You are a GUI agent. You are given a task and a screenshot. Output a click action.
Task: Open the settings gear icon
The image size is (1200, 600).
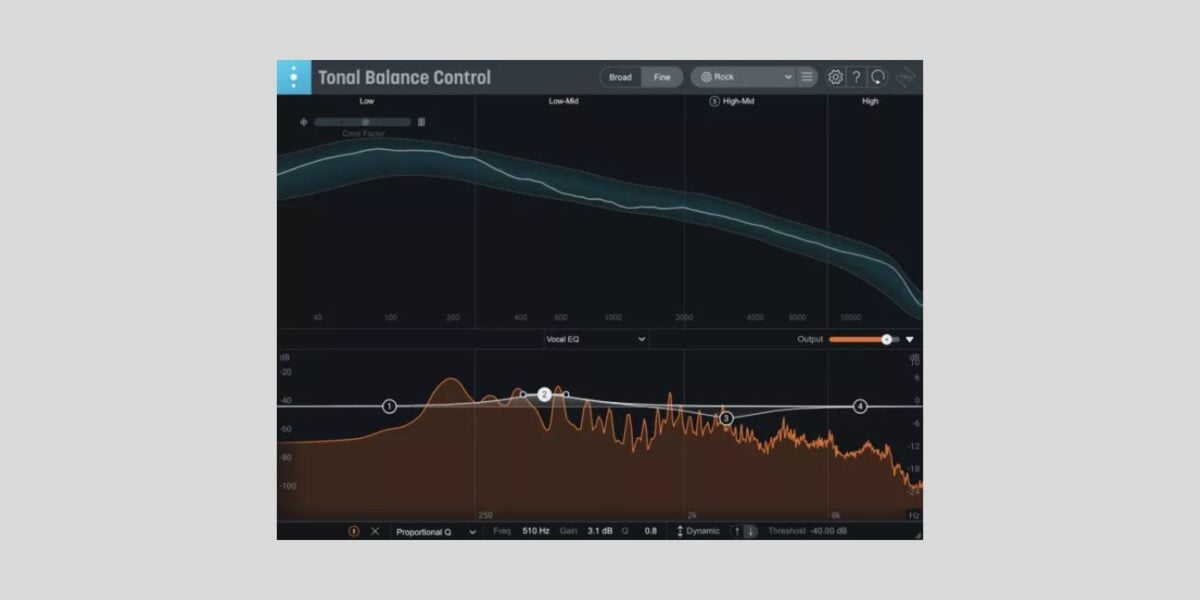pyautogui.click(x=835, y=76)
